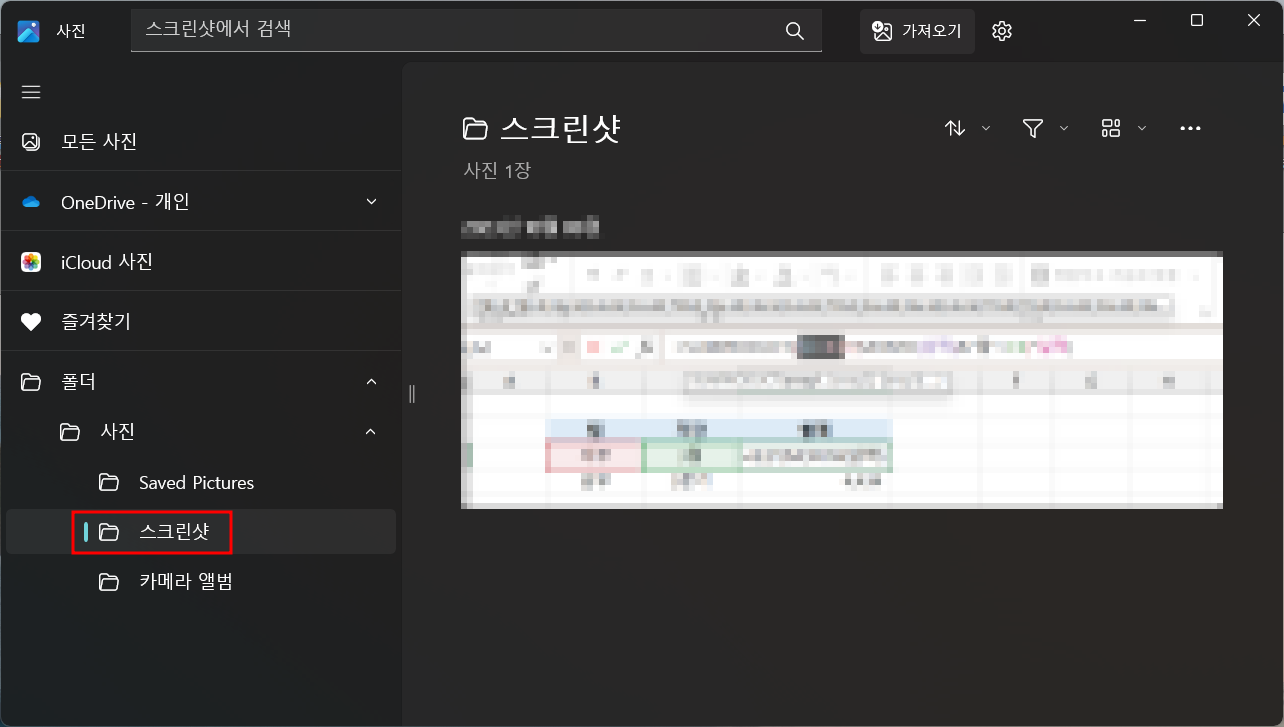
Task: Click the 카메라 앨범 folder icon
Action: point(109,582)
